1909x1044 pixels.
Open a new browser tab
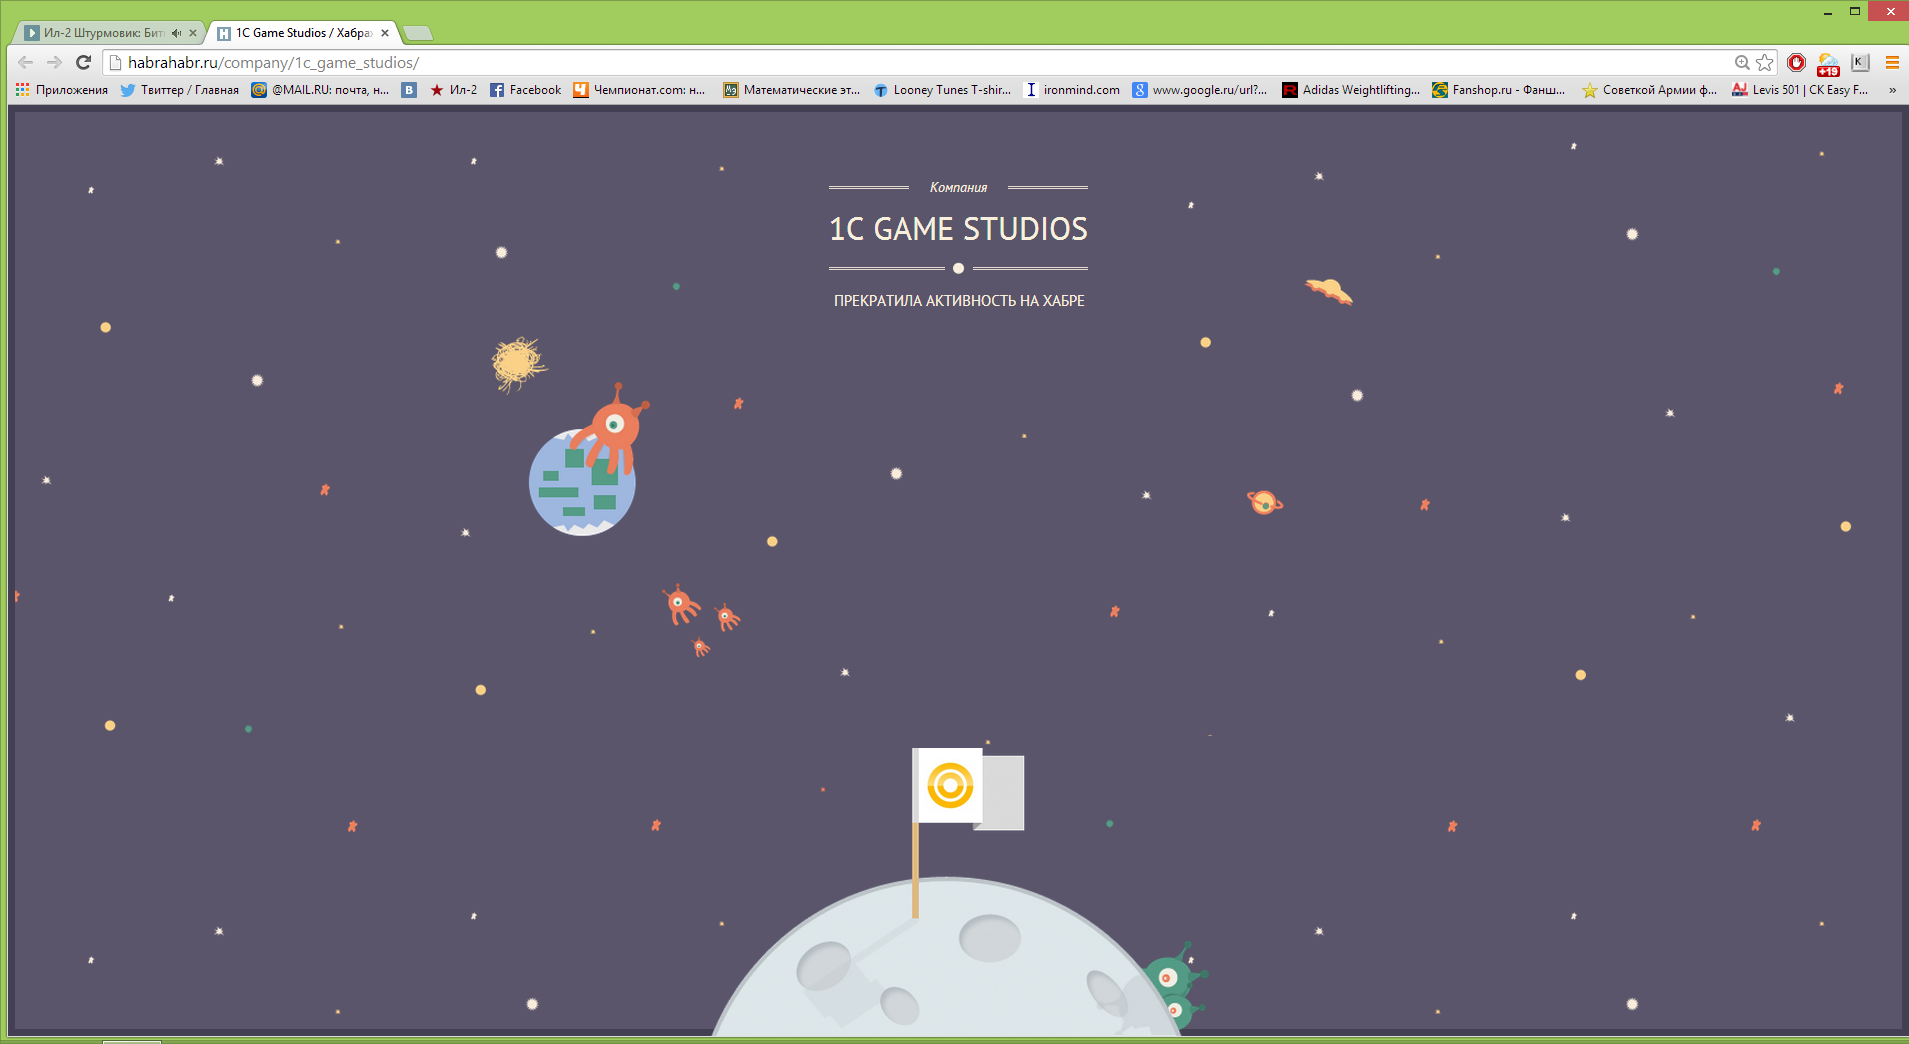point(418,33)
